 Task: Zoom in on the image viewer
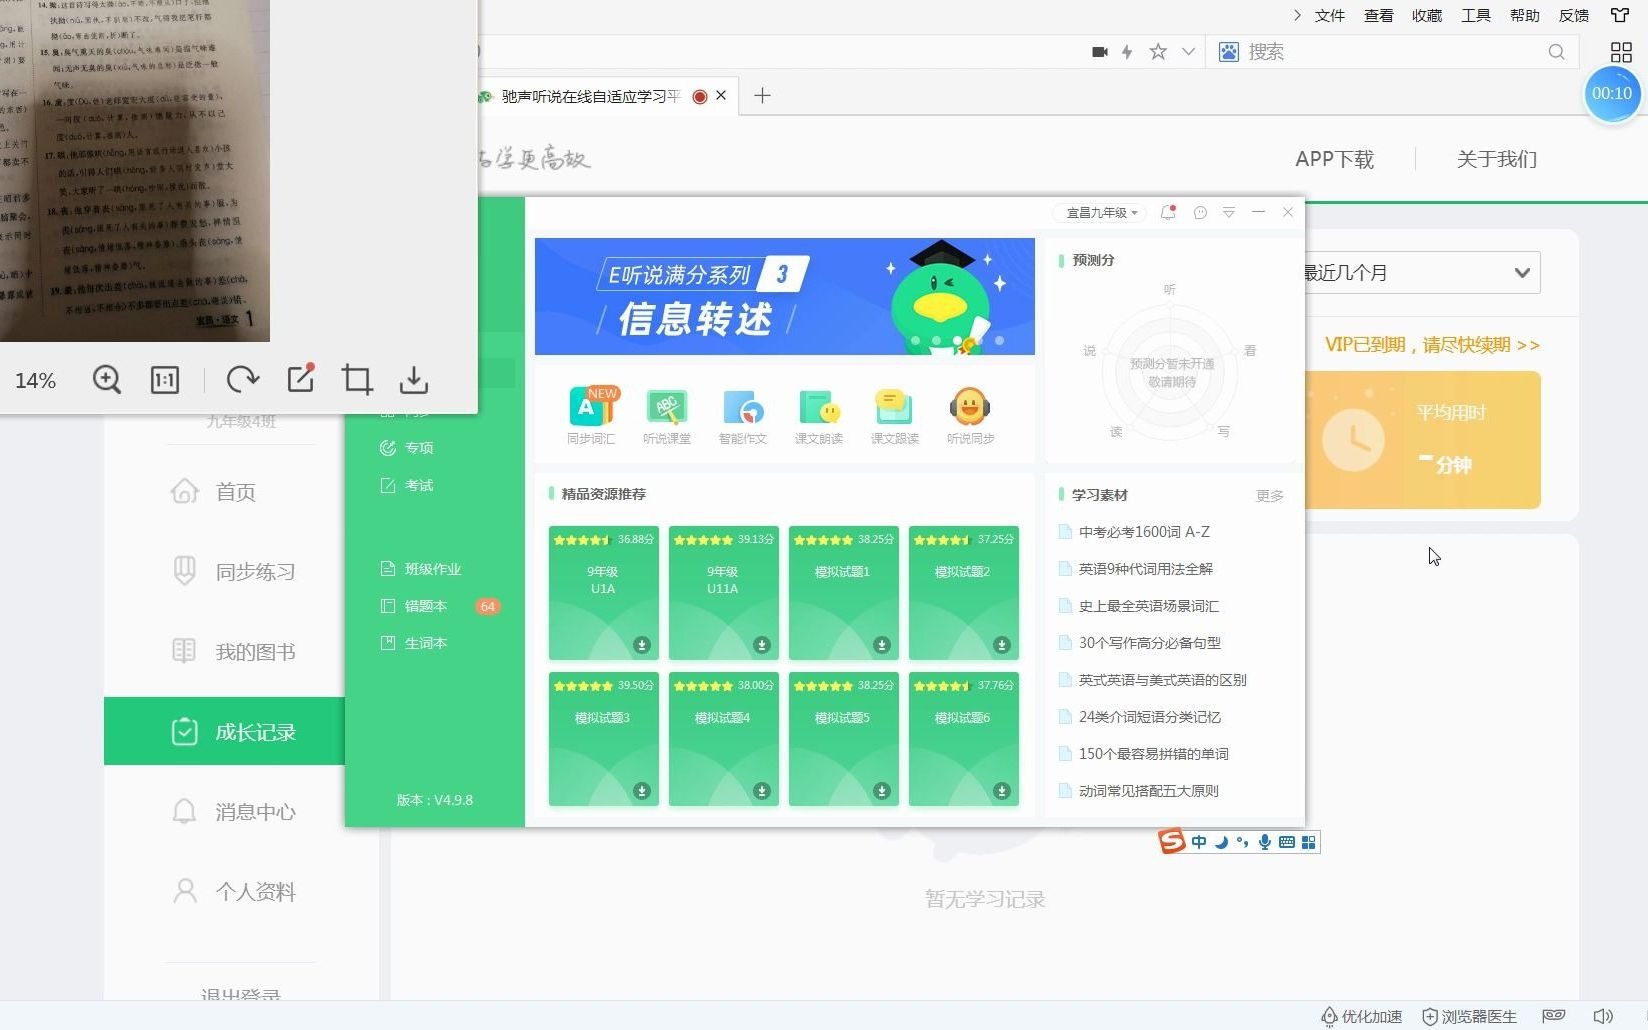107,380
